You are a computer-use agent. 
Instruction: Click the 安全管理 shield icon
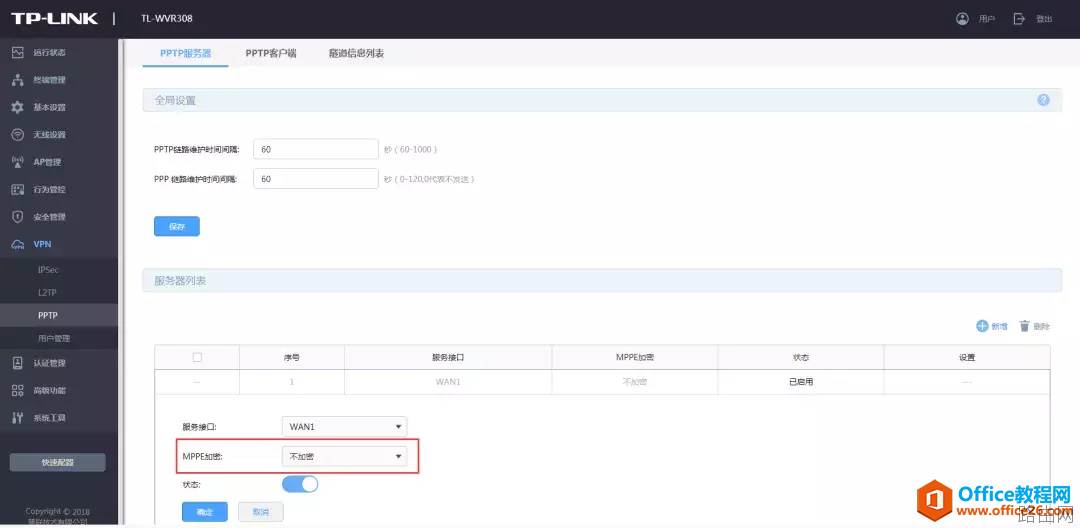pyautogui.click(x=19, y=217)
